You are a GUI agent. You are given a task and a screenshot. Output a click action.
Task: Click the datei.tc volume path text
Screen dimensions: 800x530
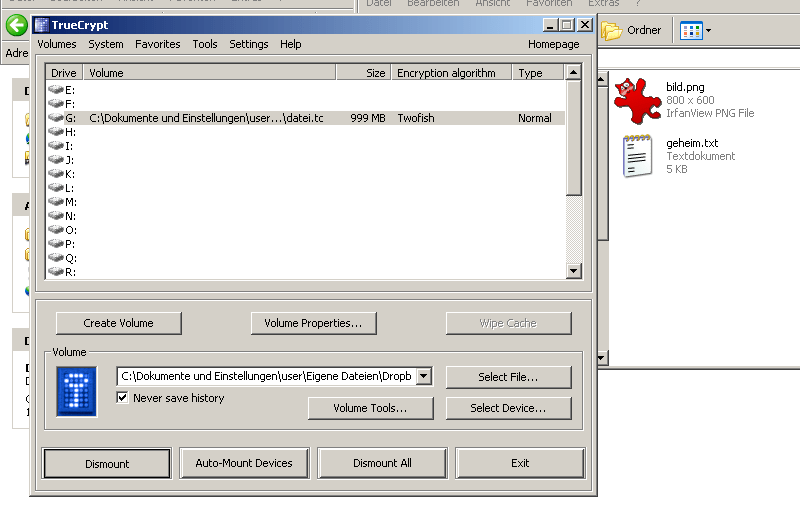(x=206, y=118)
